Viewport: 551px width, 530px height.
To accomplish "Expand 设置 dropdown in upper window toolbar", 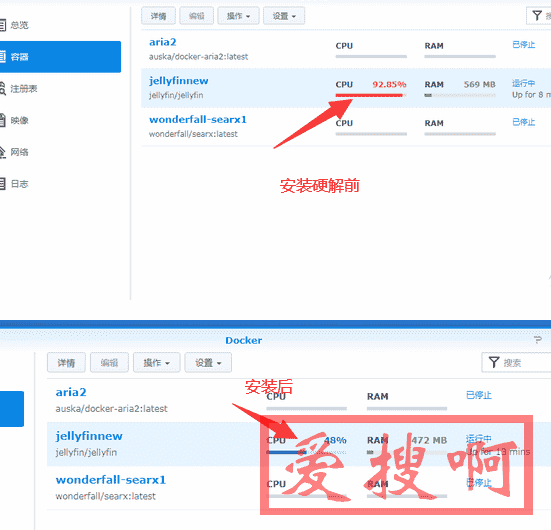I will pos(284,16).
